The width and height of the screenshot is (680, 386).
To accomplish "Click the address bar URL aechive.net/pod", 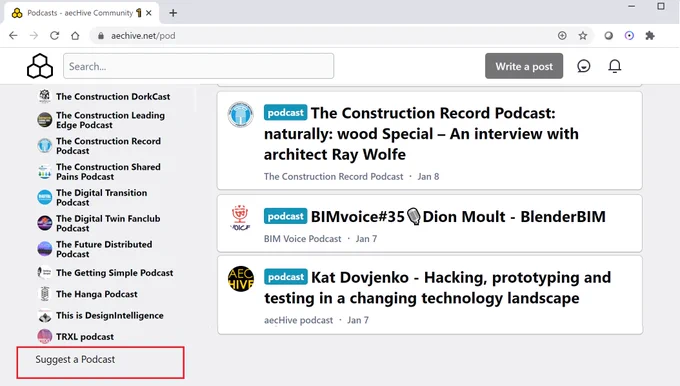I will tap(143, 36).
